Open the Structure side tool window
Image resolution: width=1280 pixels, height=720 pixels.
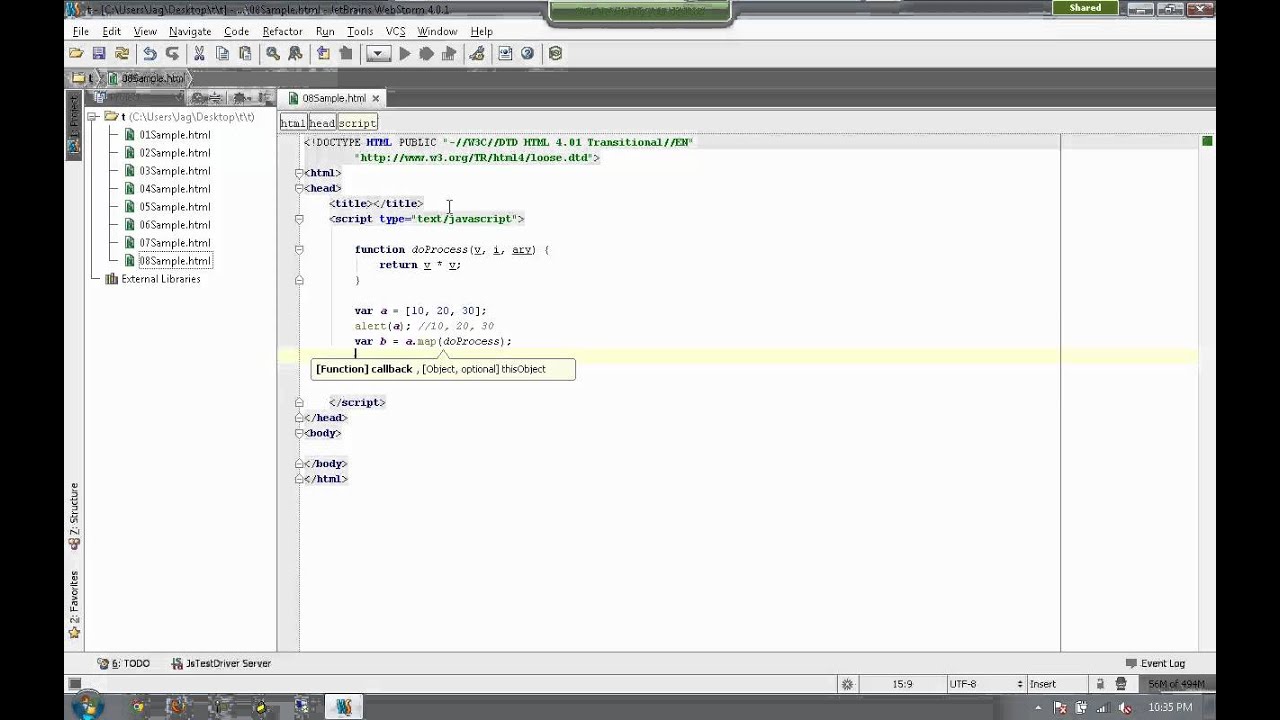(x=74, y=516)
